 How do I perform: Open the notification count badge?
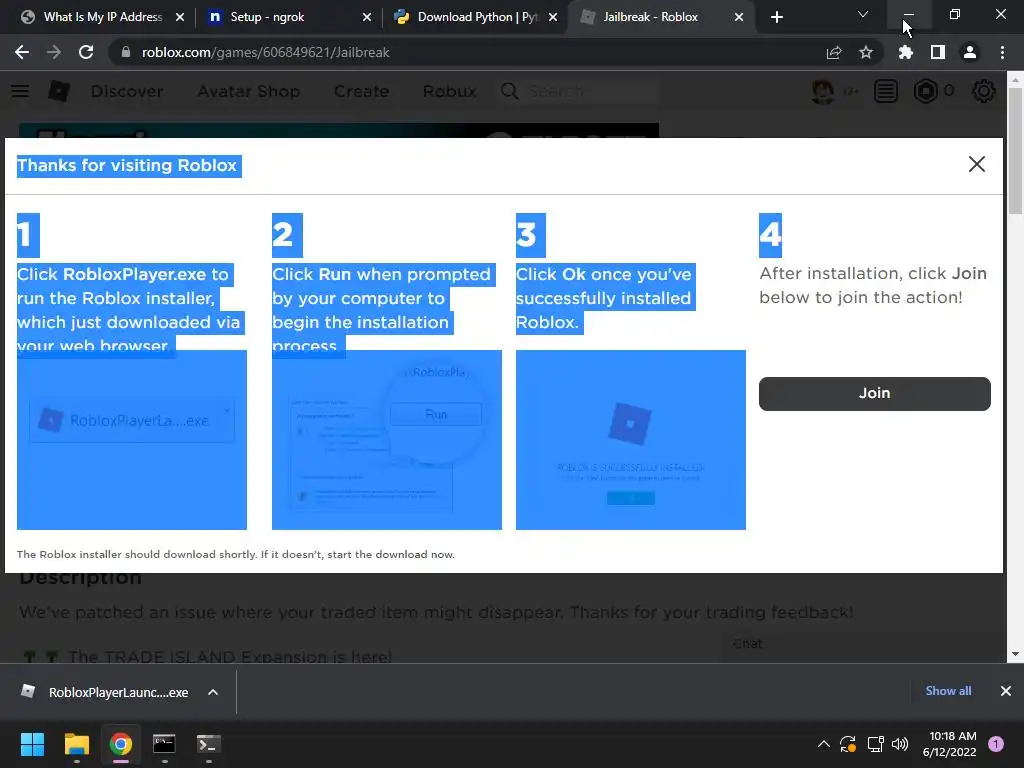[996, 744]
